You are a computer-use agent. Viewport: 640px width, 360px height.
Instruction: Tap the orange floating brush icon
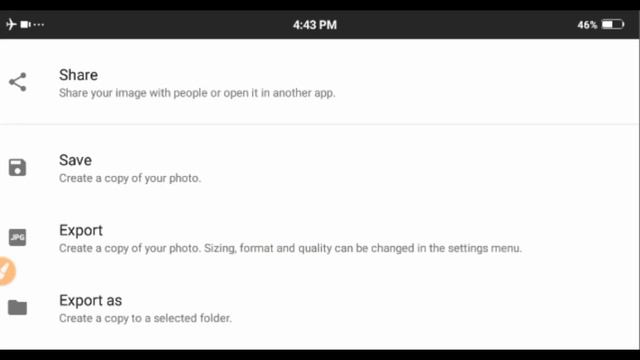(x=7, y=271)
